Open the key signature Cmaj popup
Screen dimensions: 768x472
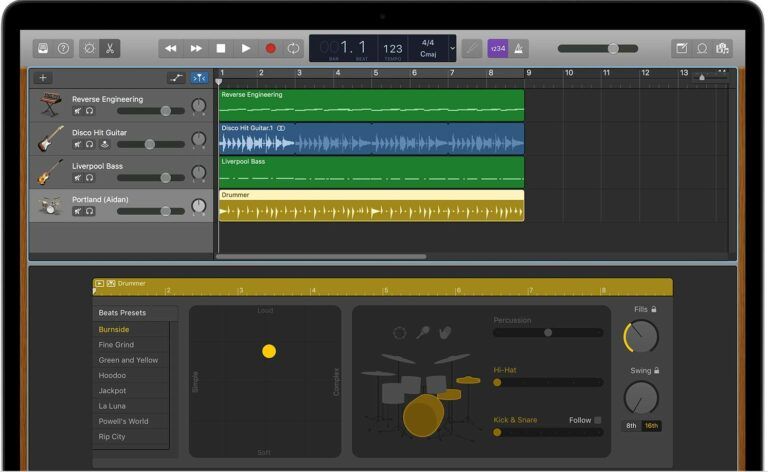coord(428,54)
